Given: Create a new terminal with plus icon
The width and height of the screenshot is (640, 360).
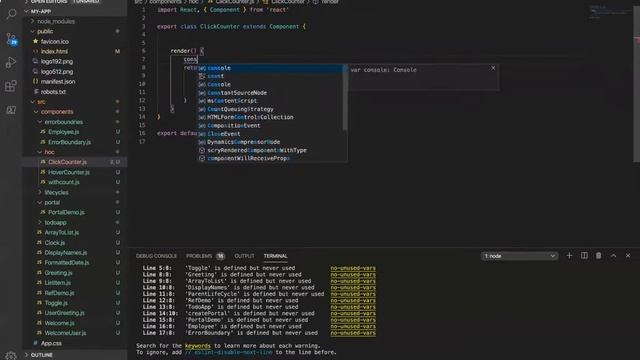Looking at the screenshot, I should coord(569,256).
